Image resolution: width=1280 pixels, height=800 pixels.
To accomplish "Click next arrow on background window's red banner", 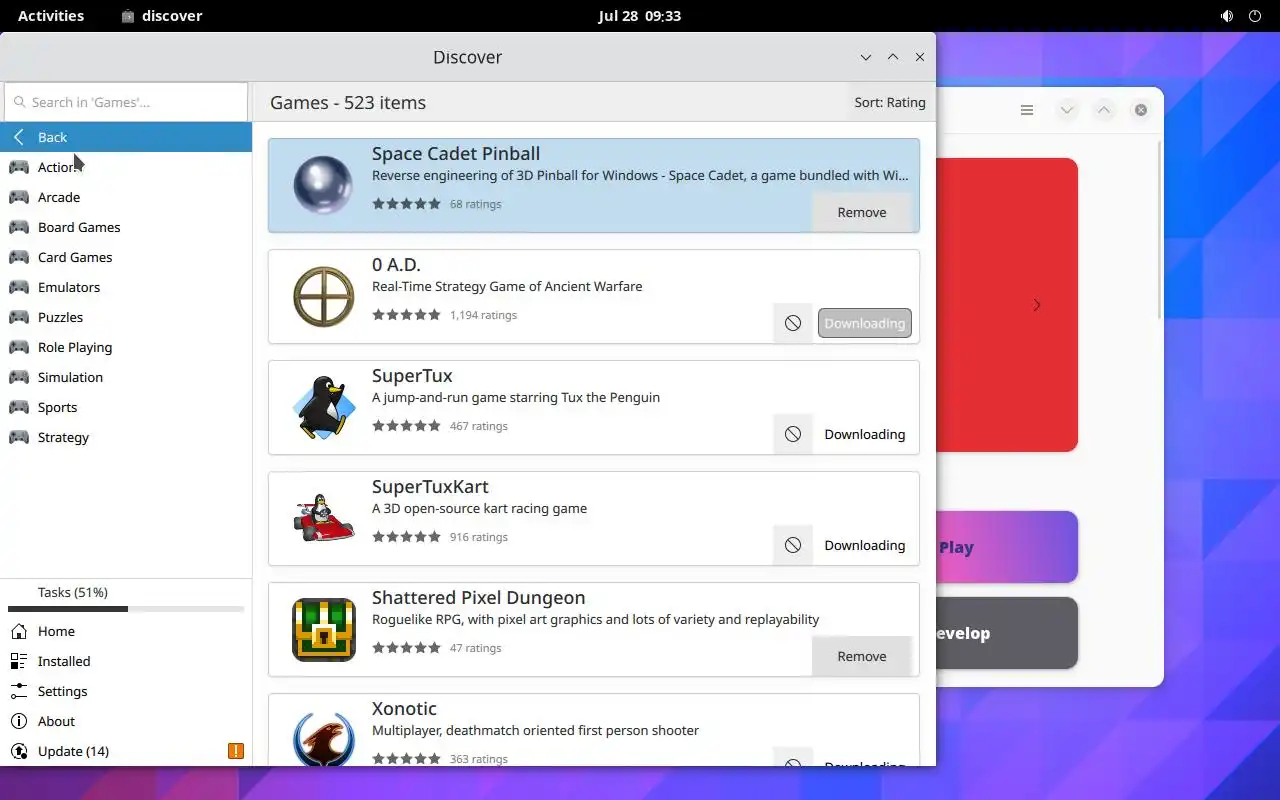I will [x=1037, y=305].
